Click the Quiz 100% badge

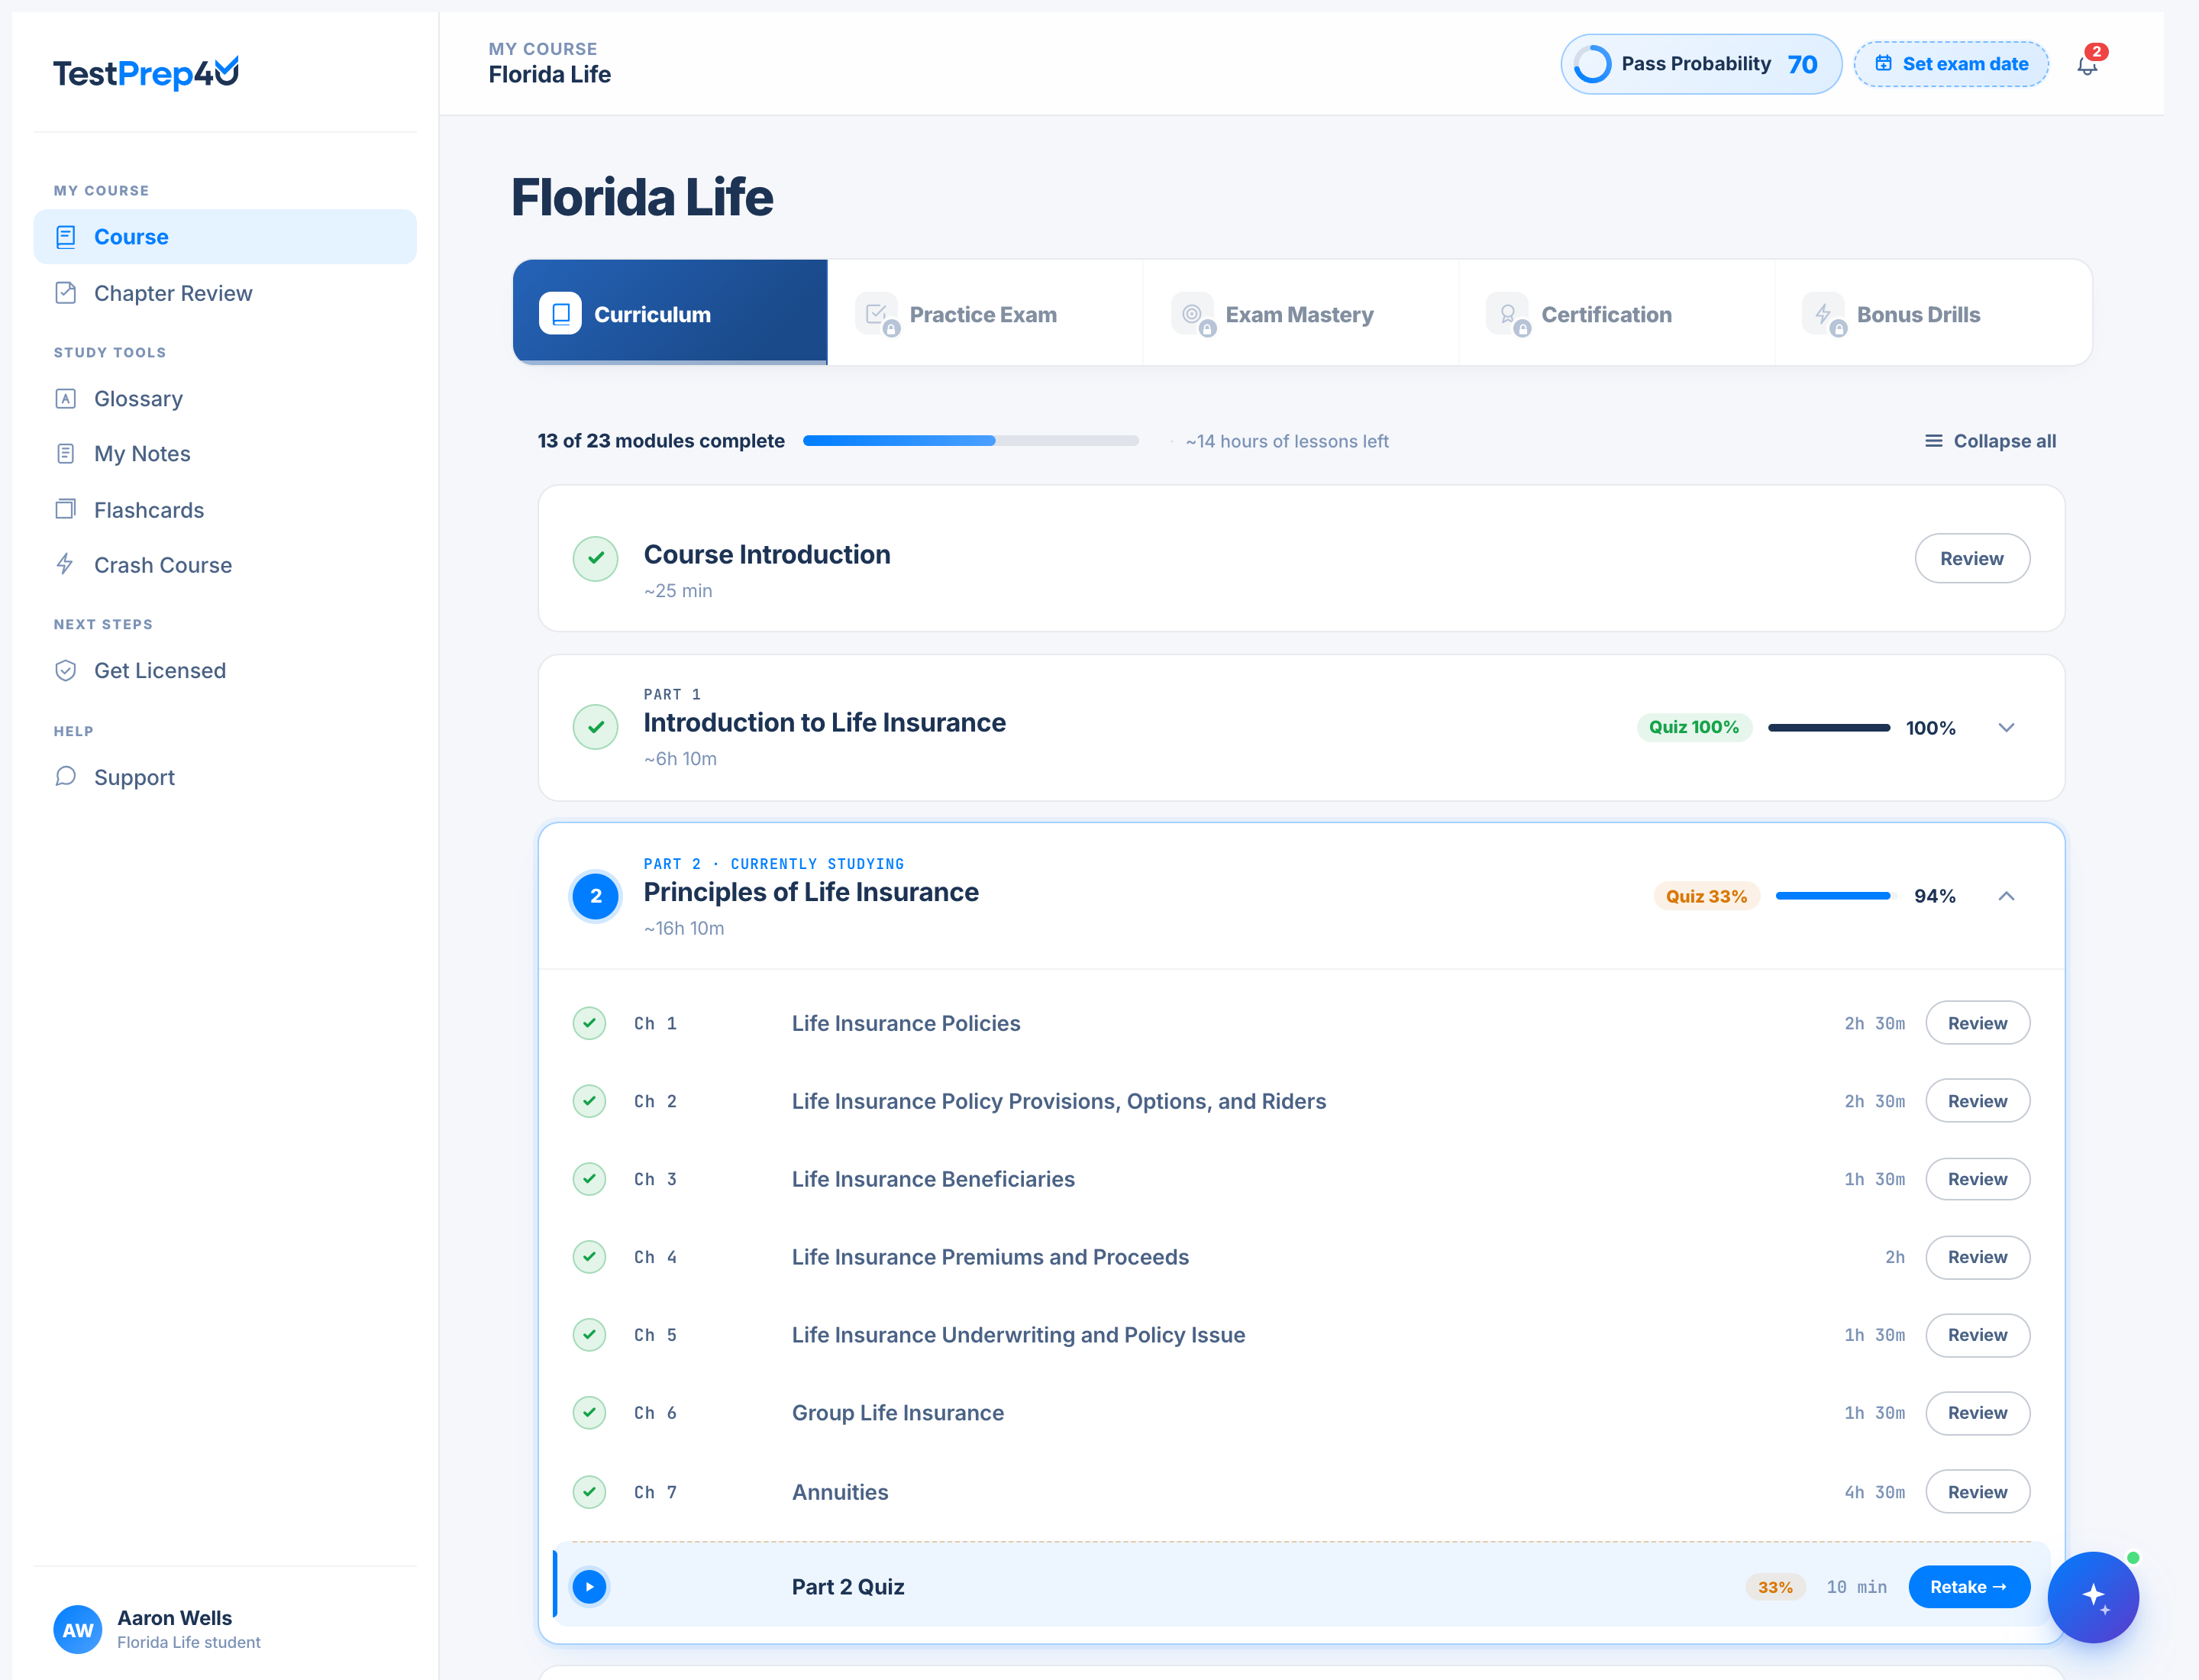[1694, 727]
